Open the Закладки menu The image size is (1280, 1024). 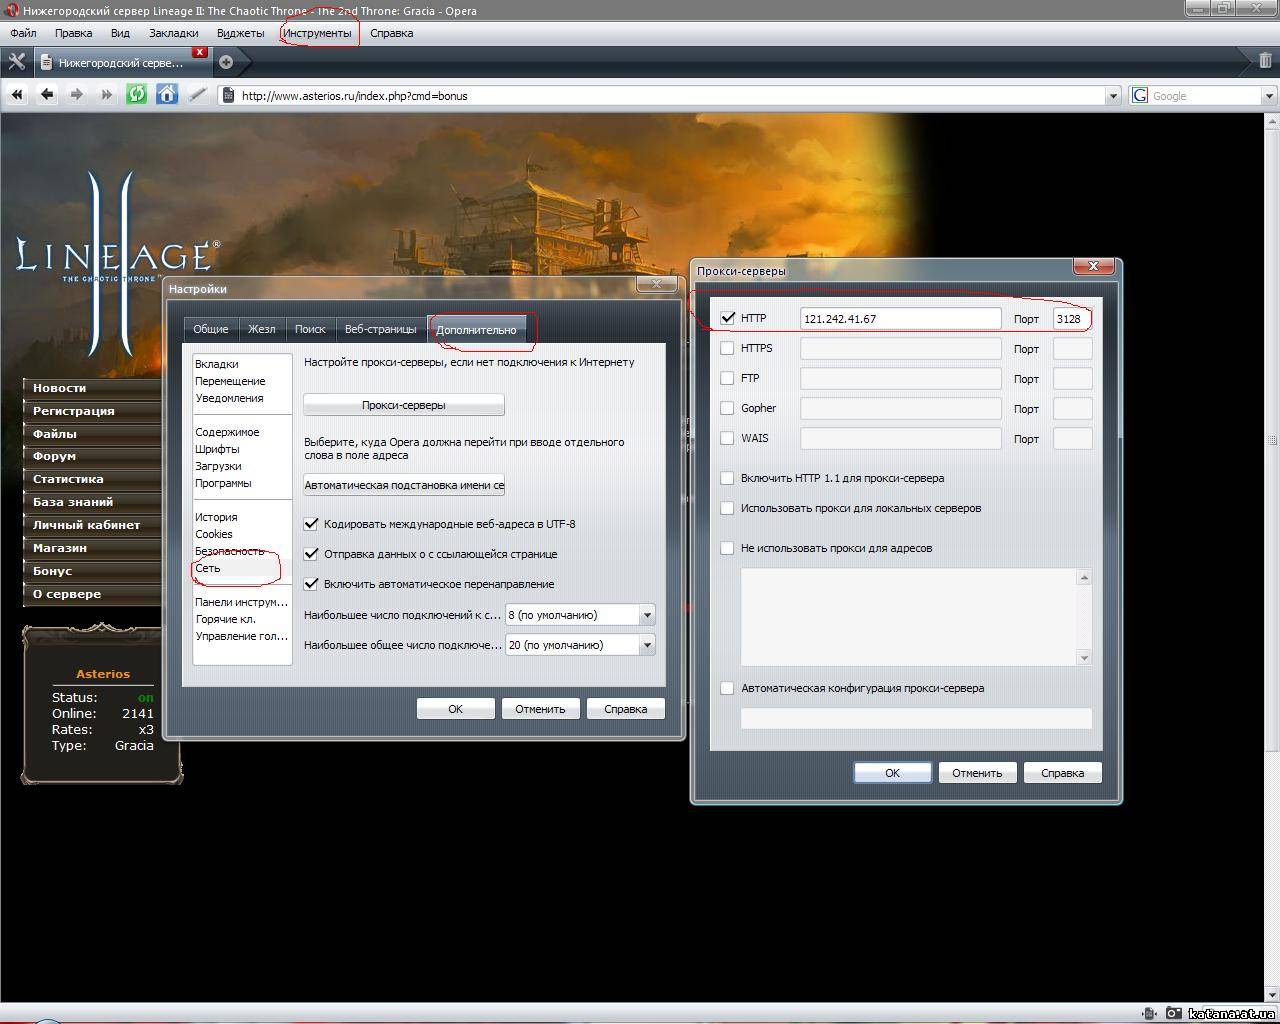point(174,33)
